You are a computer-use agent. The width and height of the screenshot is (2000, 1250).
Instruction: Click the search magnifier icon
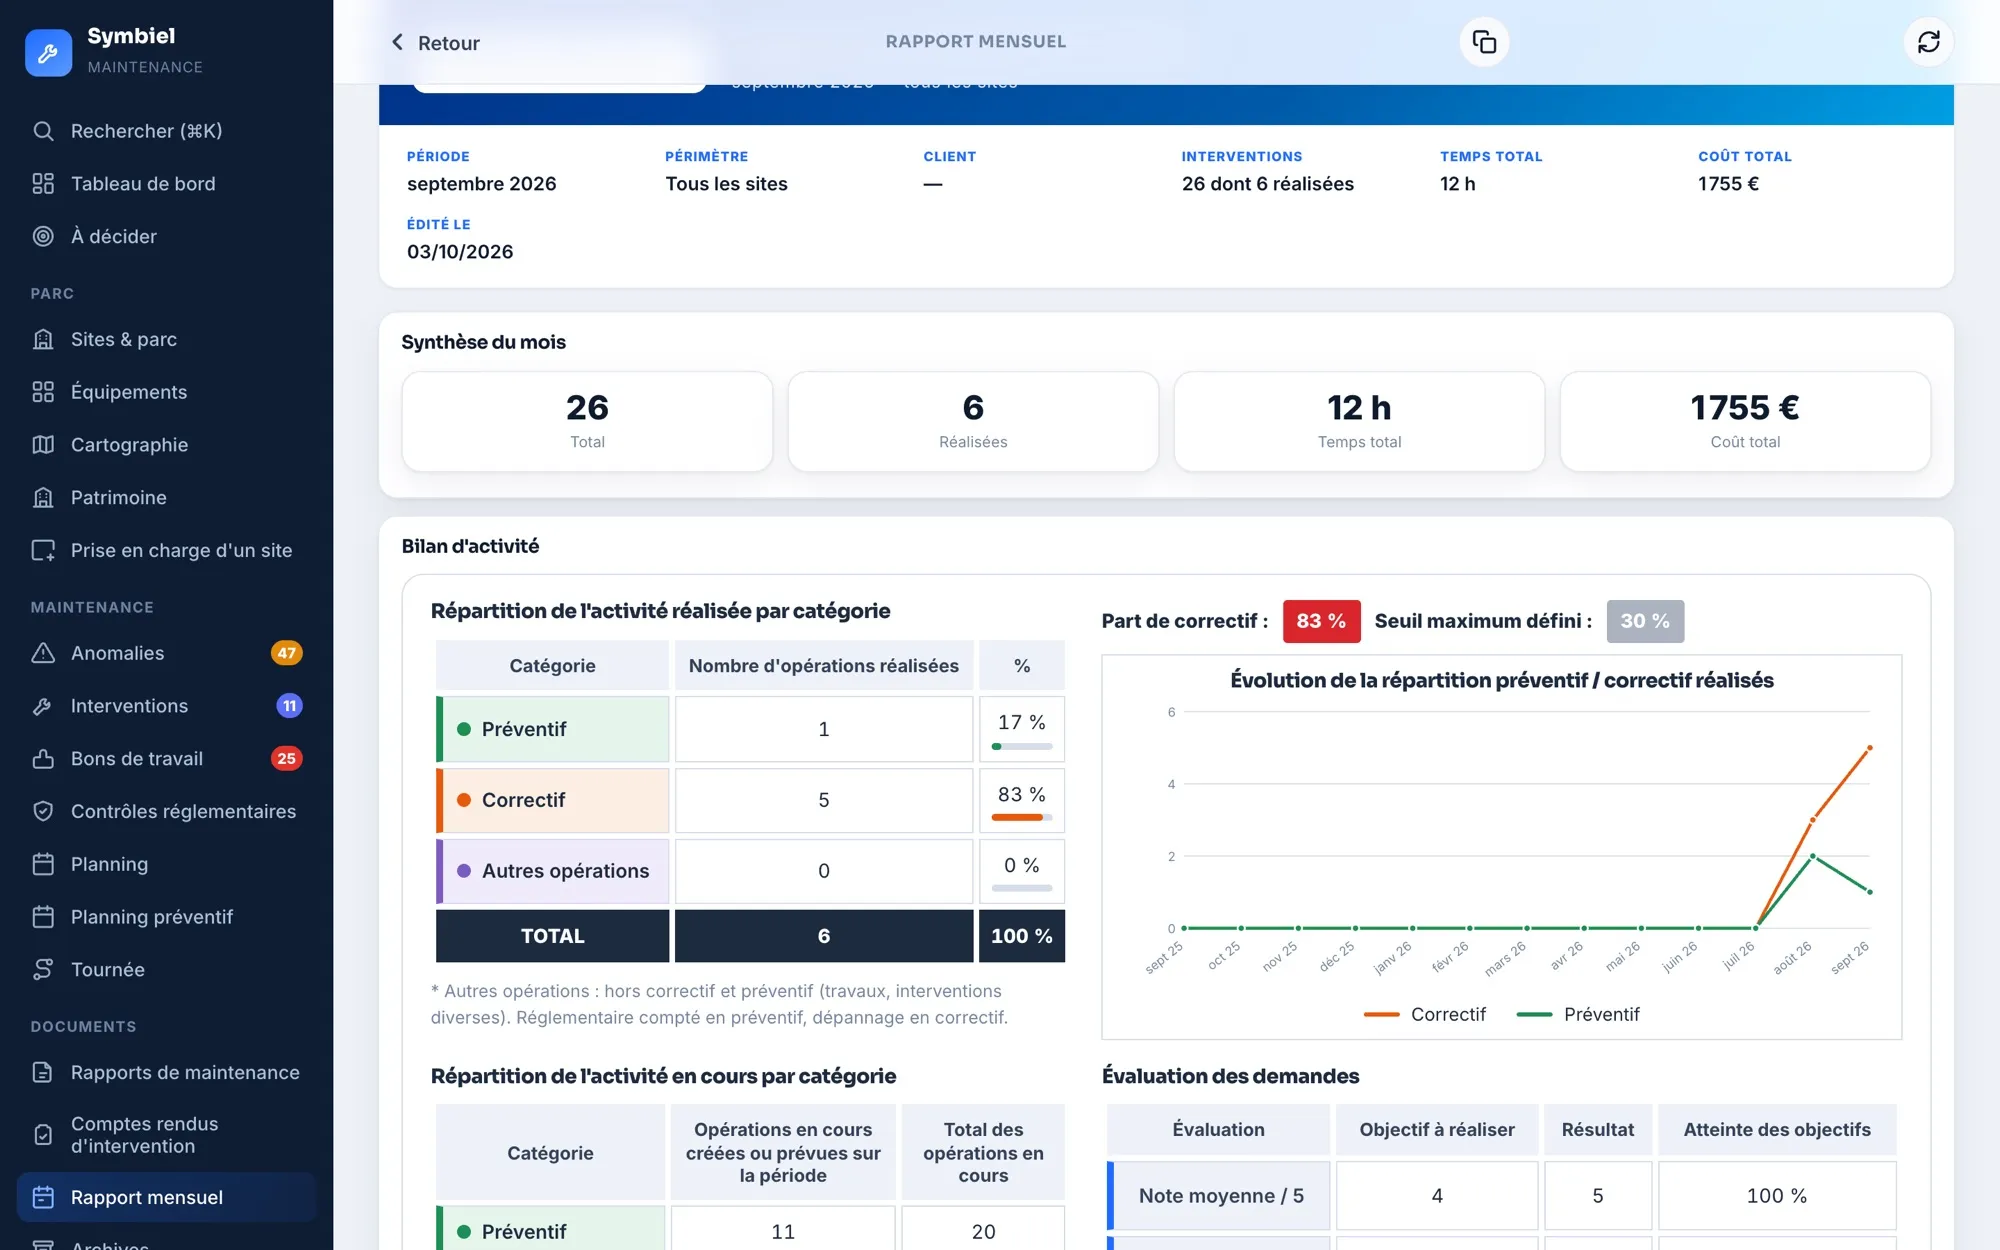point(43,131)
